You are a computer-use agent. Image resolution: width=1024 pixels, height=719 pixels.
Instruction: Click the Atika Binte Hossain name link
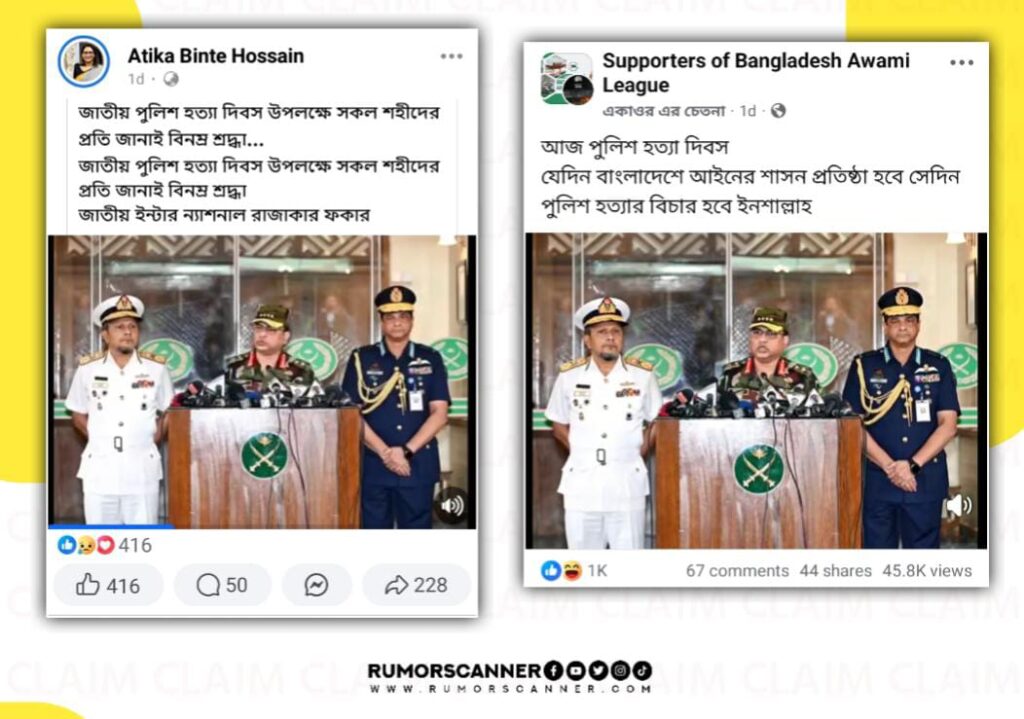[x=216, y=56]
